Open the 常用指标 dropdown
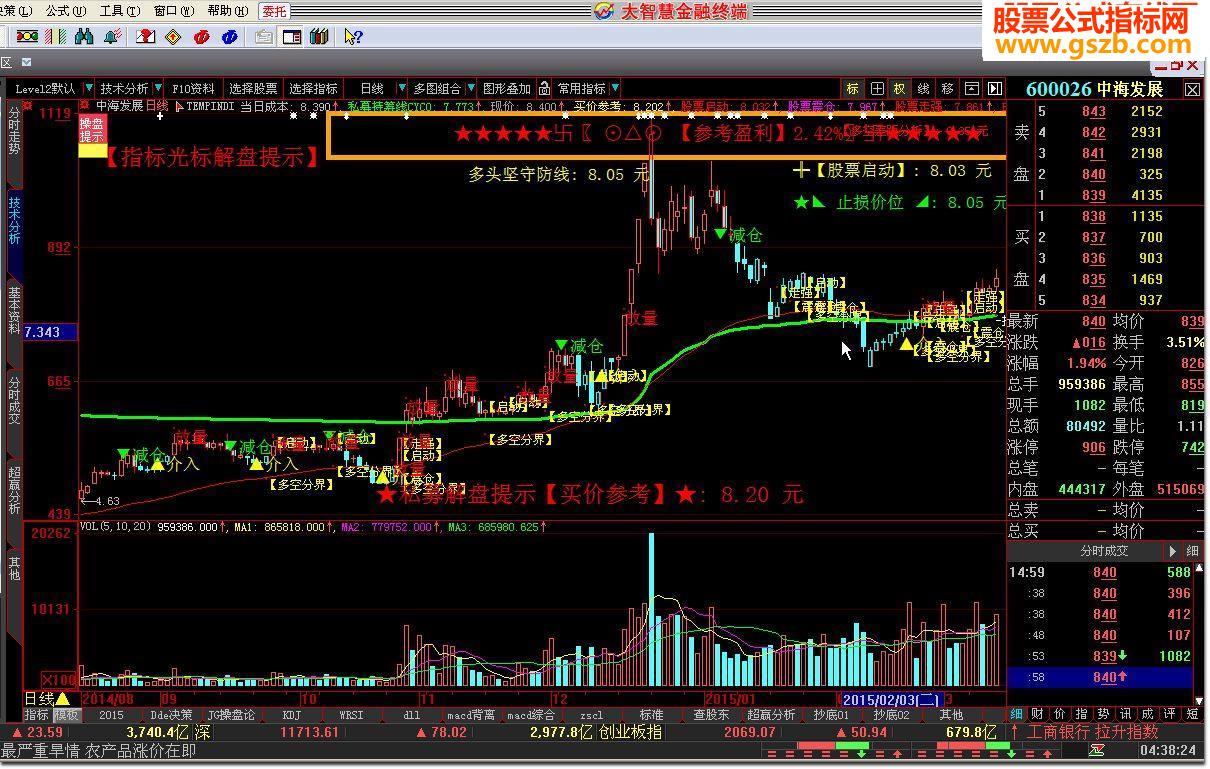Viewport: 1210px width, 769px height. (615, 88)
